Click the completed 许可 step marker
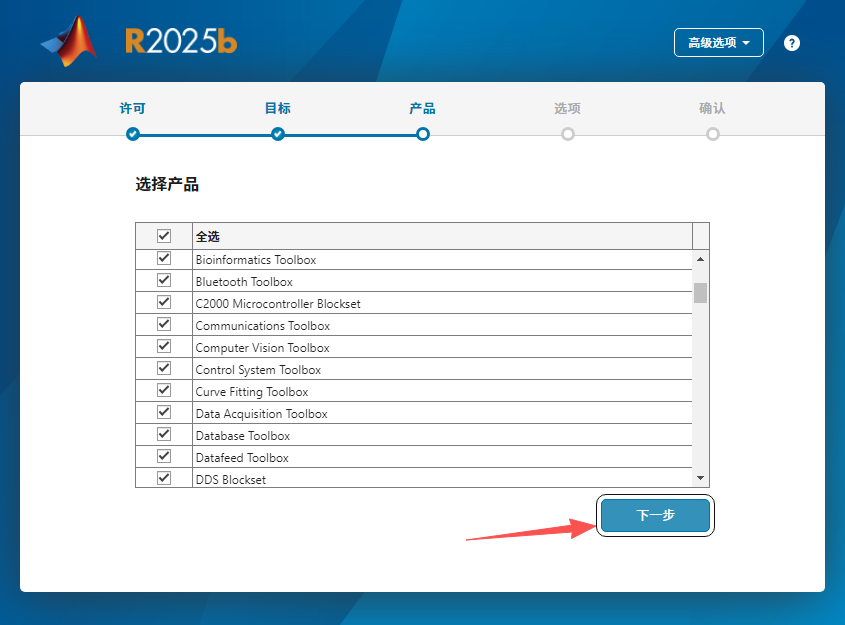The image size is (845, 625). (132, 133)
